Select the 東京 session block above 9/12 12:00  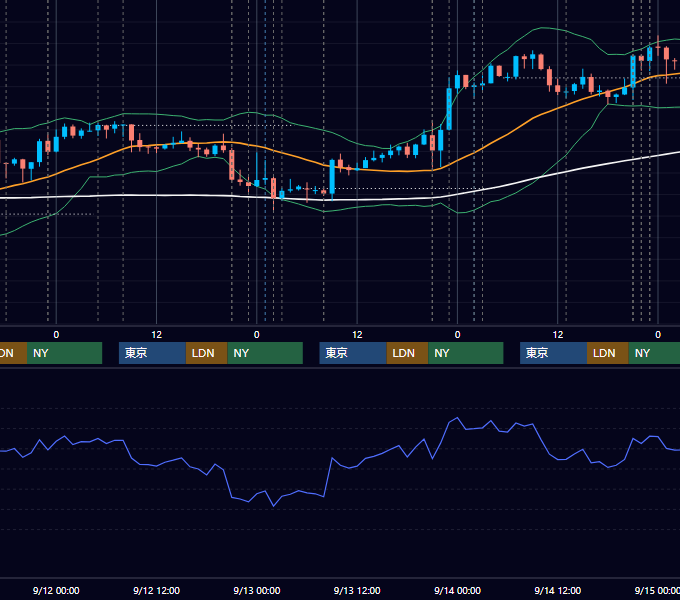152,353
